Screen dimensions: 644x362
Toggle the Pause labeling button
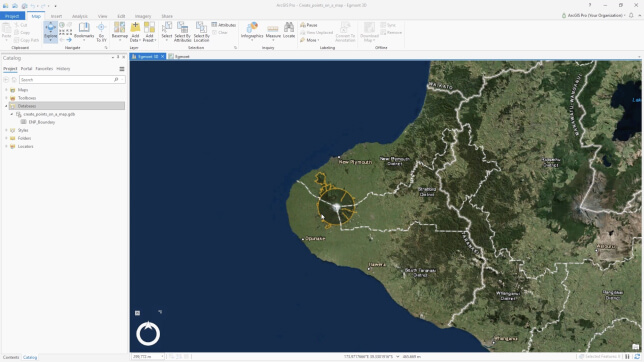point(309,25)
